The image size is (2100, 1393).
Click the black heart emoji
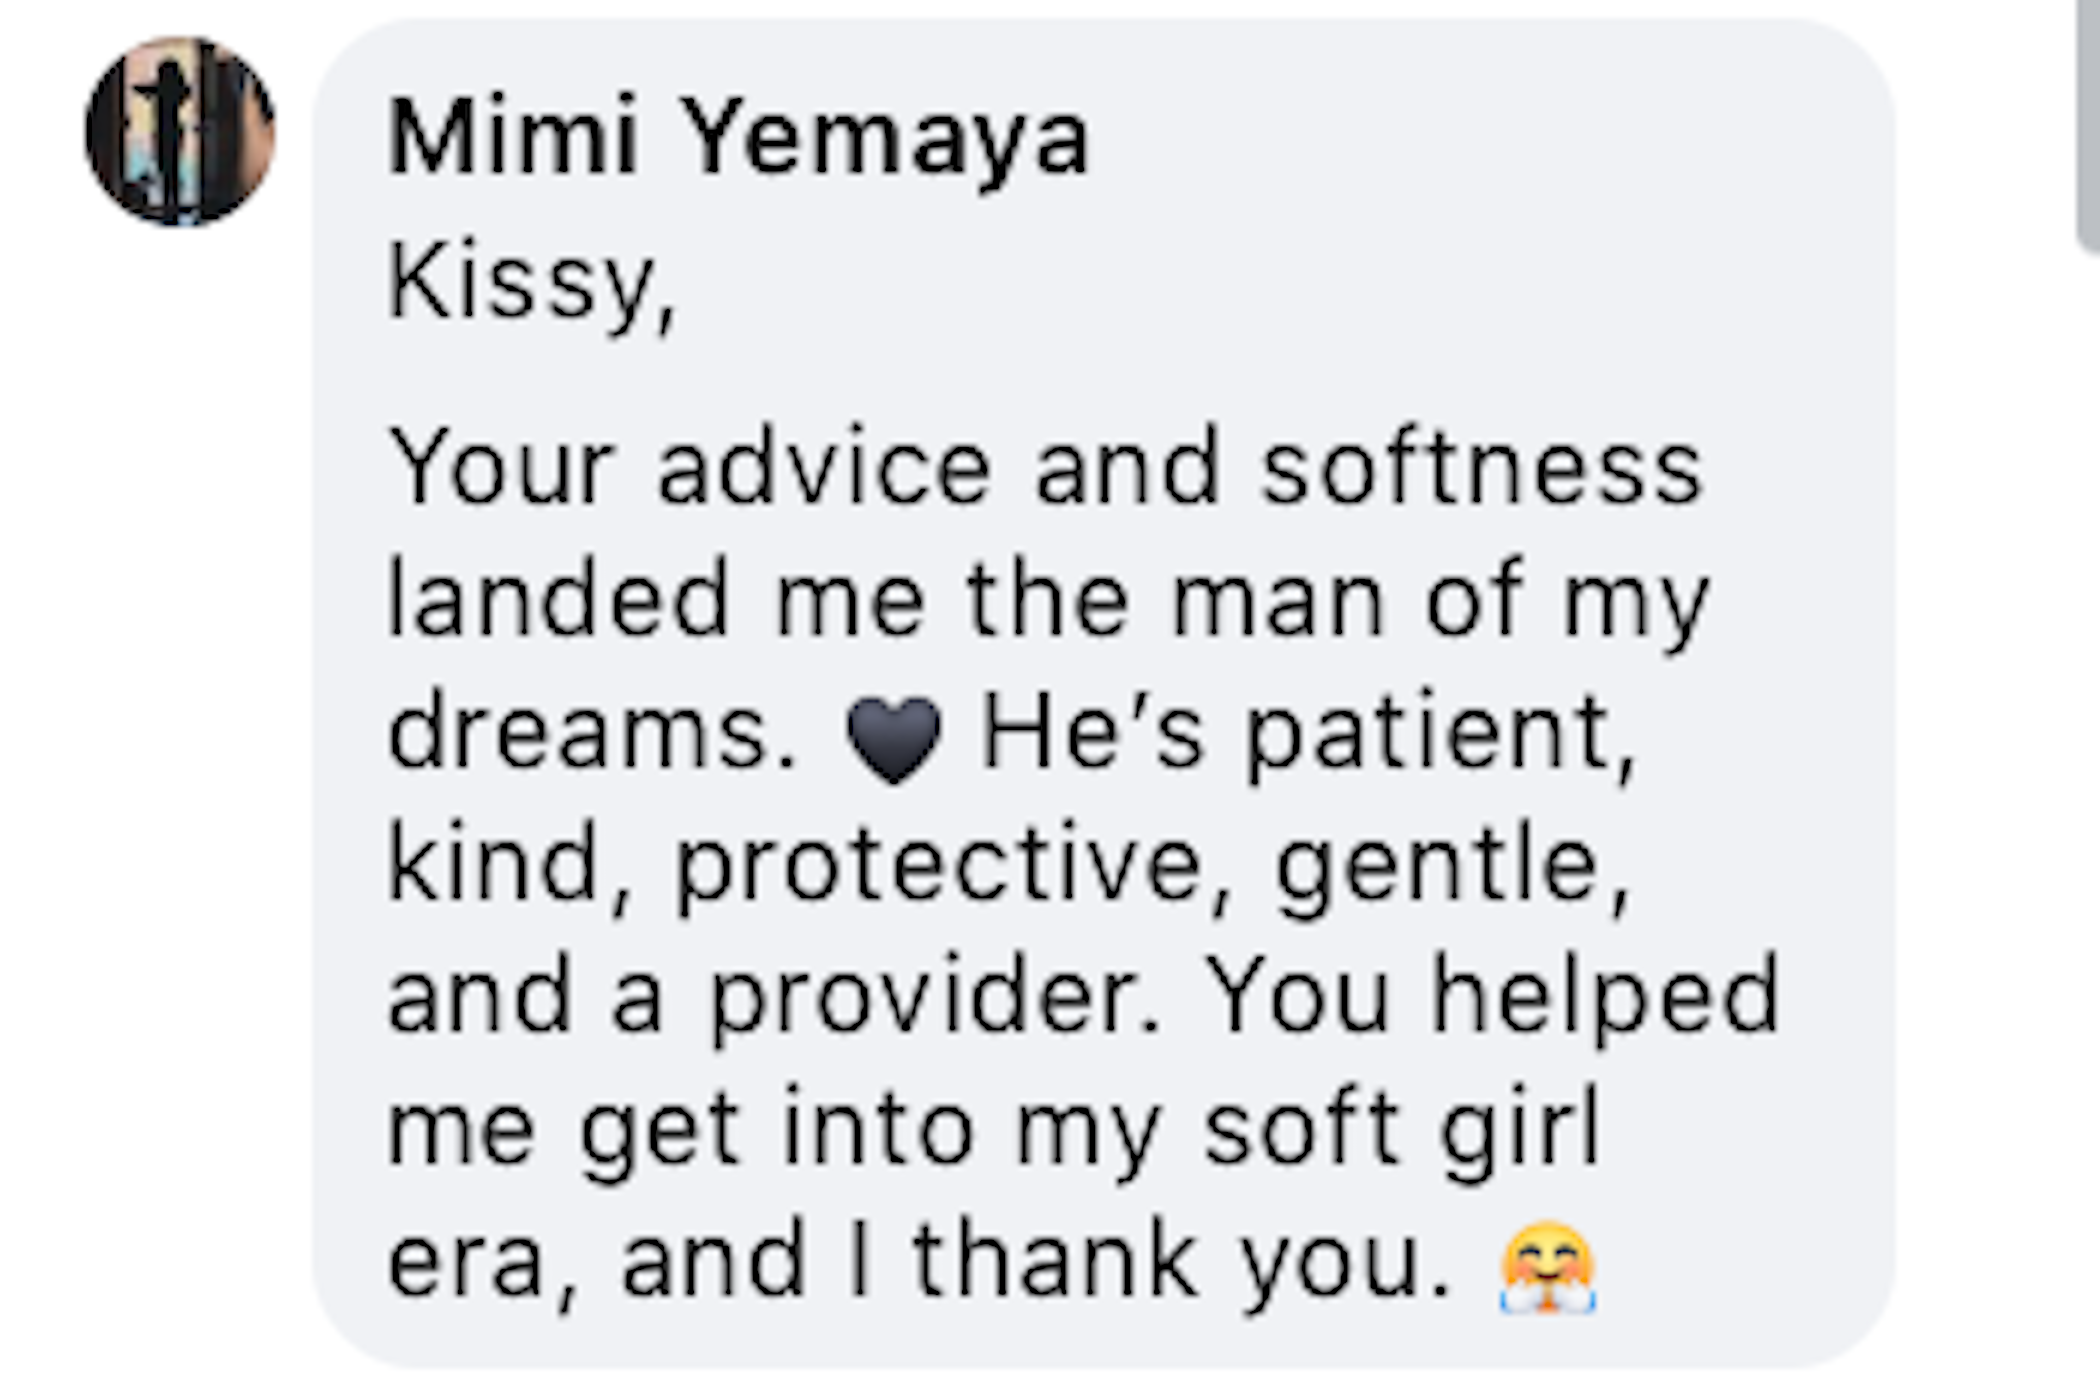click(893, 739)
